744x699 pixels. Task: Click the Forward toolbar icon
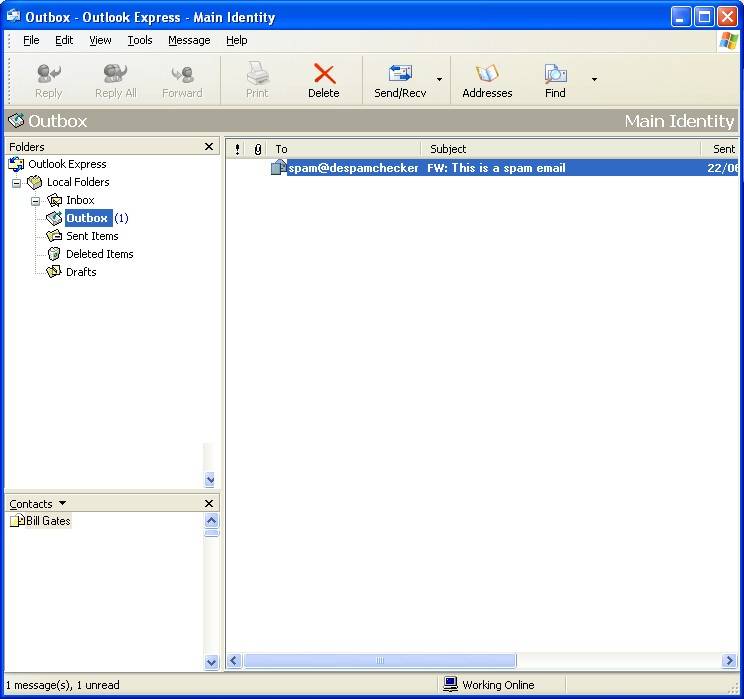pyautogui.click(x=182, y=74)
